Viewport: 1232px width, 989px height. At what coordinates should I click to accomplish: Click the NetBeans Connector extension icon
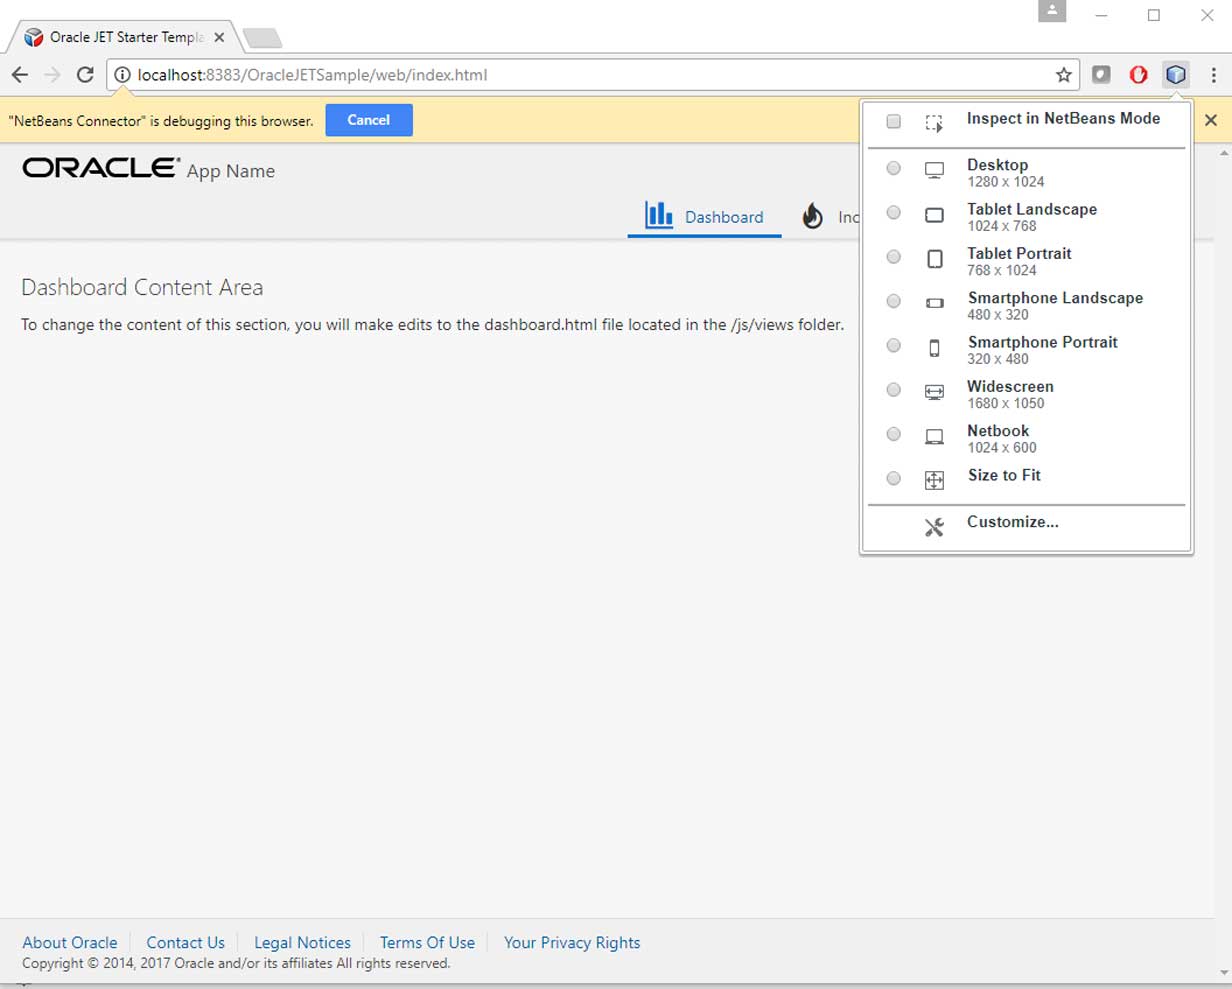1176,75
